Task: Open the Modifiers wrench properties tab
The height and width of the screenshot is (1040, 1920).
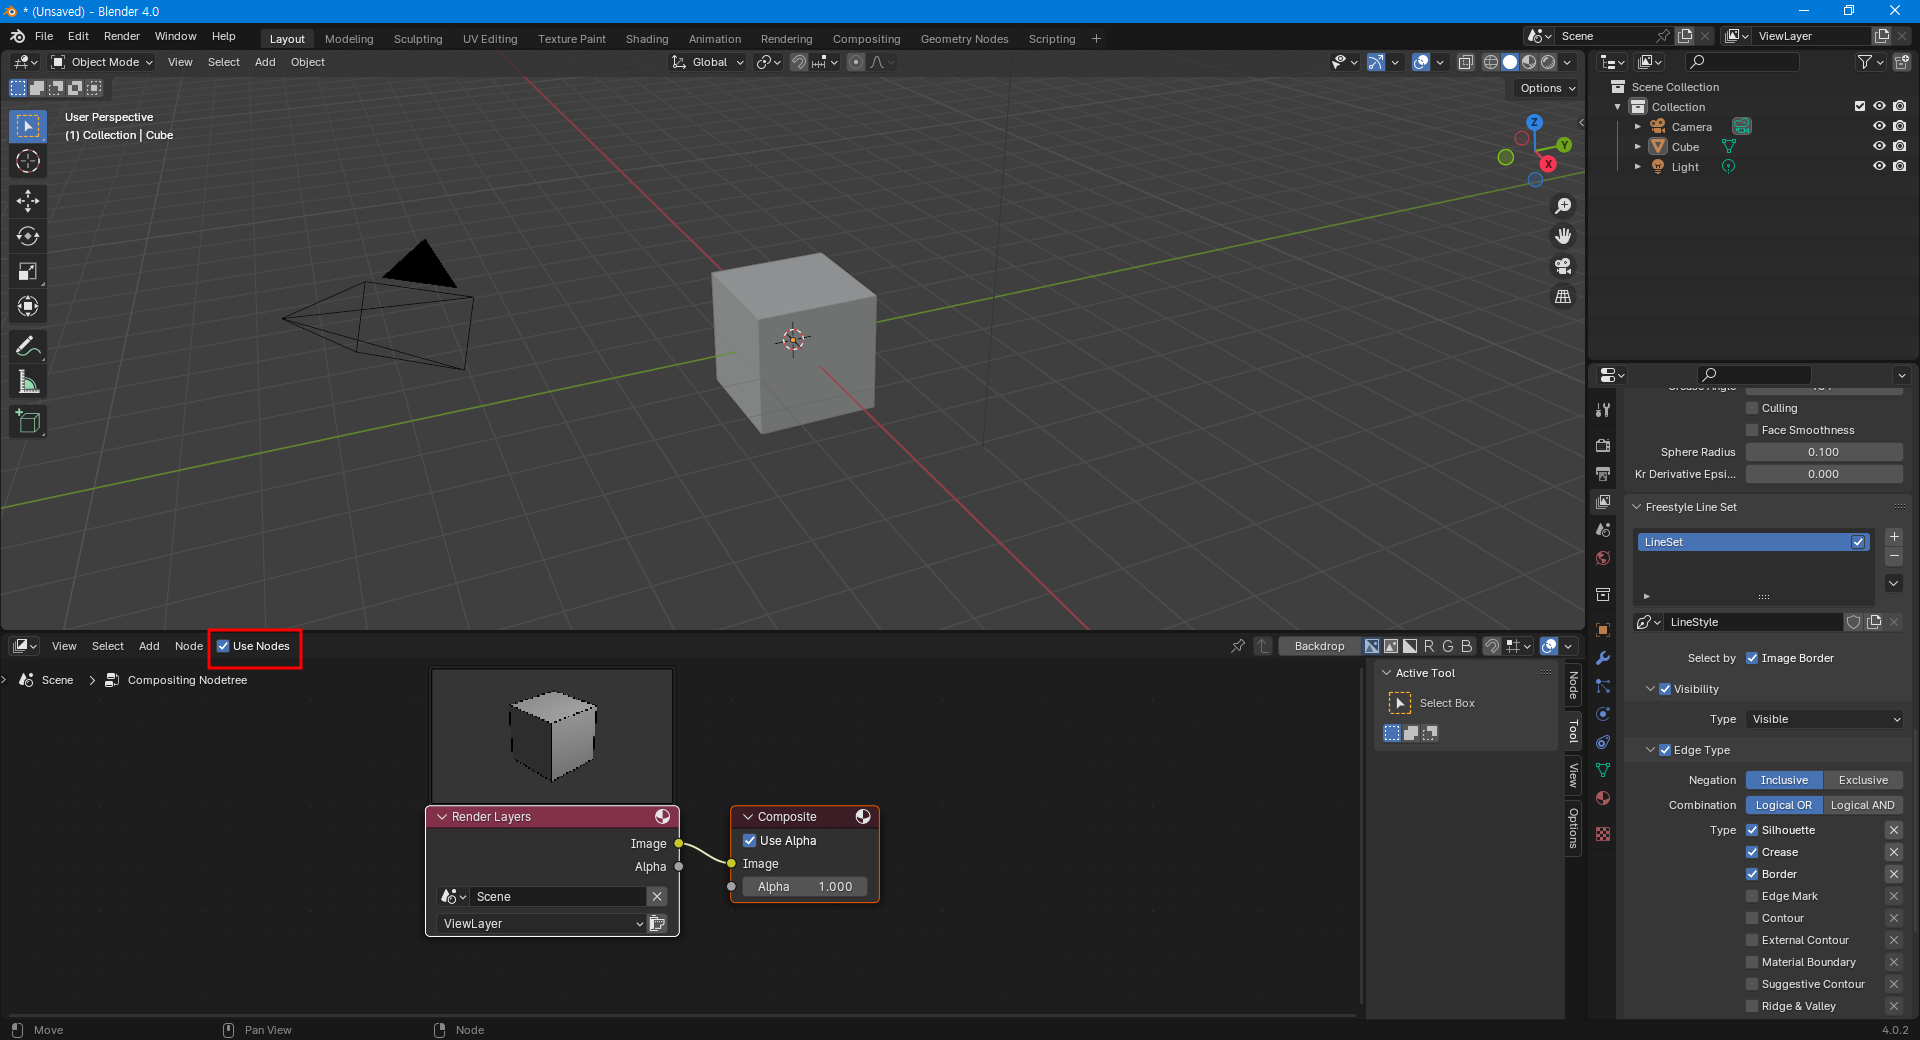Action: (1603, 658)
